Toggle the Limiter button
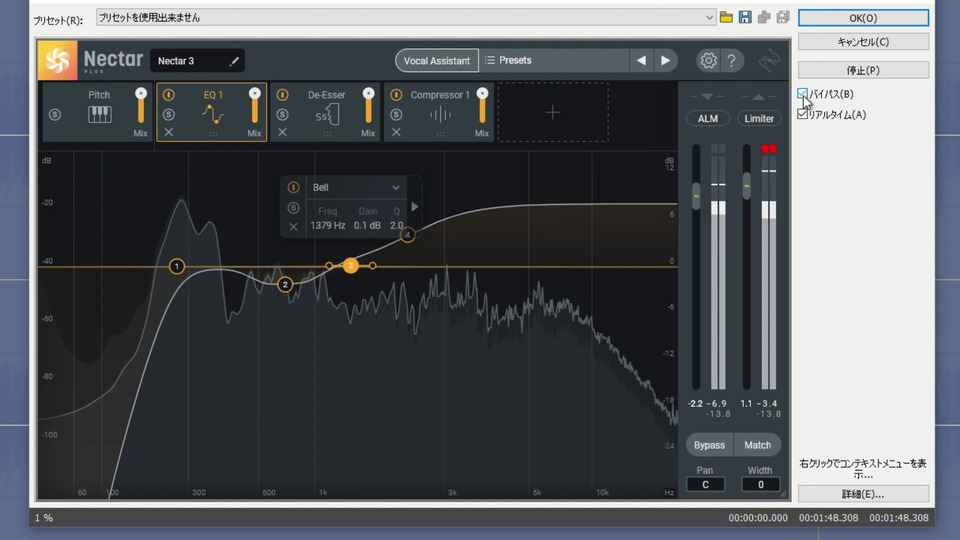This screenshot has width=960, height=540. tap(759, 118)
